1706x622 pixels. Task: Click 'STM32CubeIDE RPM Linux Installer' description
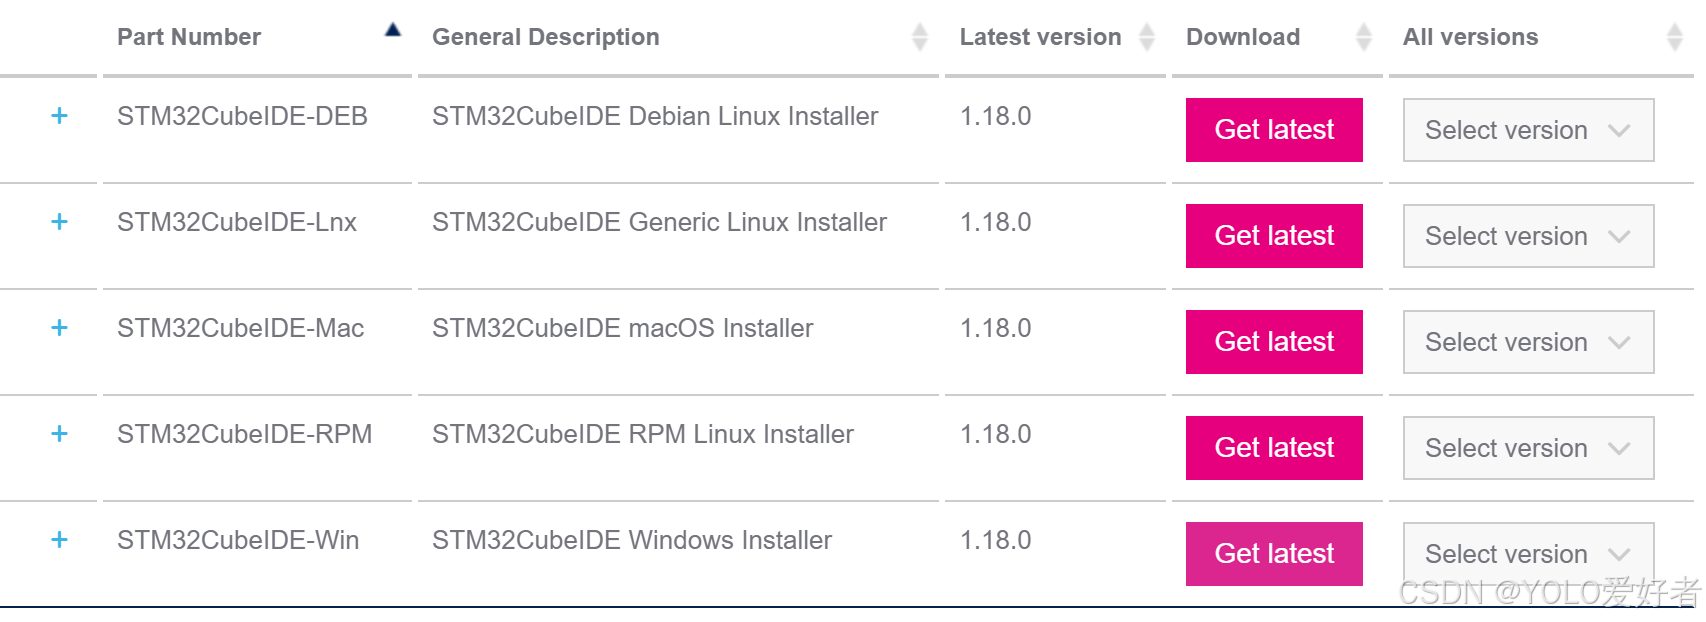click(643, 434)
